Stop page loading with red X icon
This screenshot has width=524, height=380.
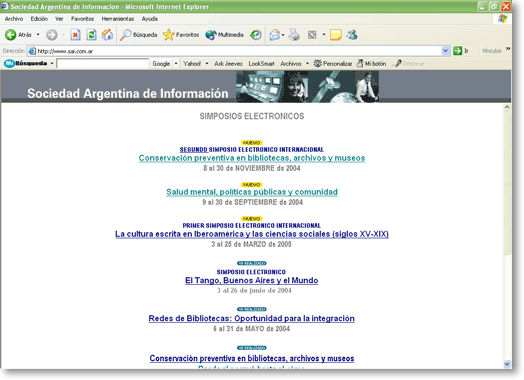point(76,34)
